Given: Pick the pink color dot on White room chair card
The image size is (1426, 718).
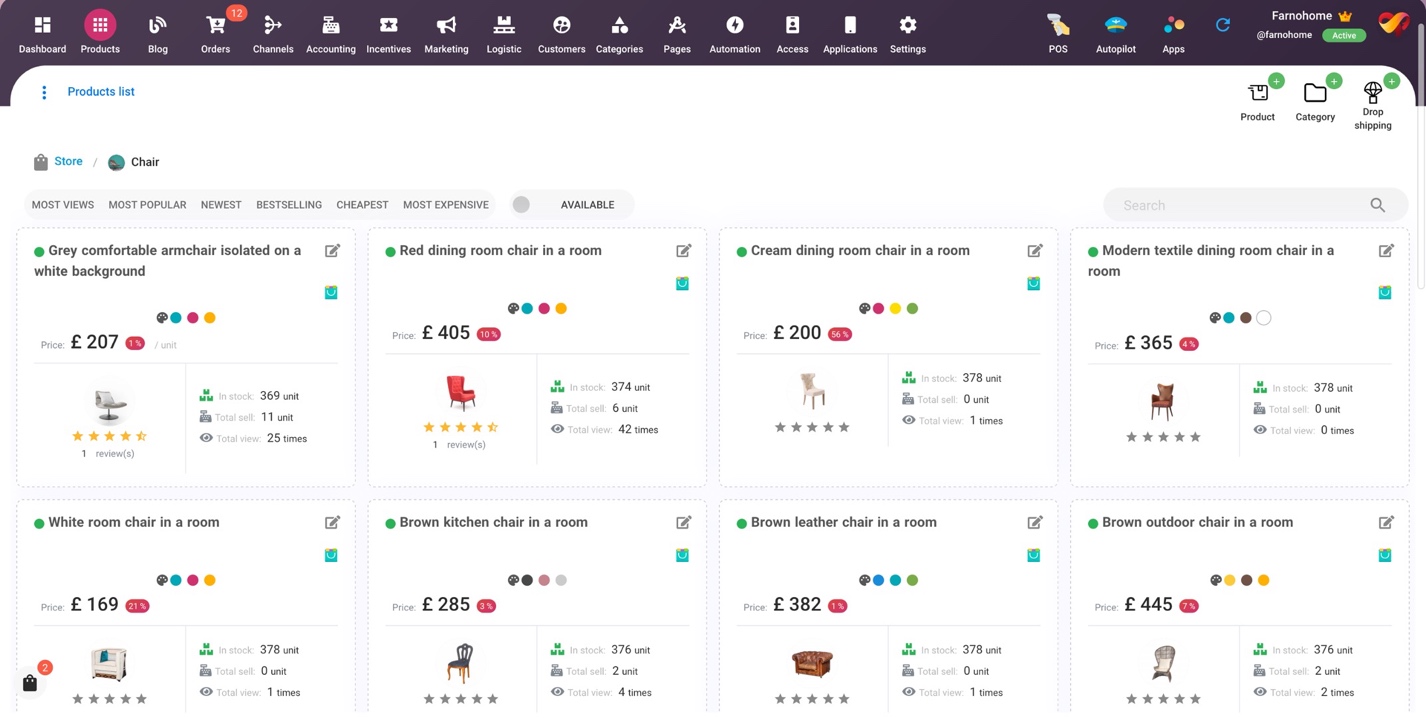Looking at the screenshot, I should (x=193, y=580).
